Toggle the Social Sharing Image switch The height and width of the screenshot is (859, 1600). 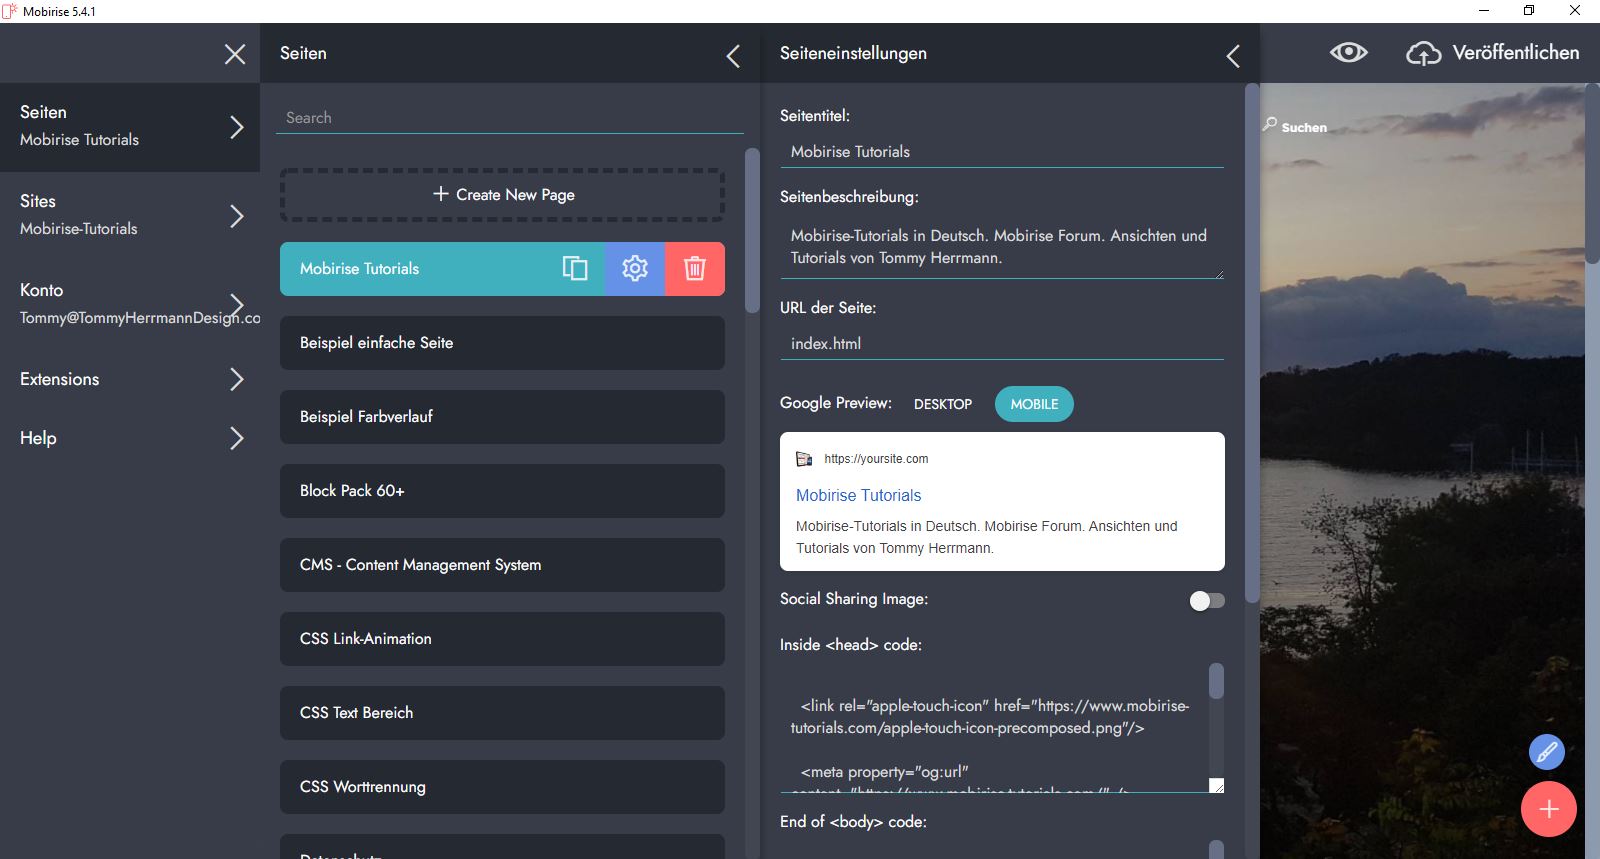[1206, 600]
